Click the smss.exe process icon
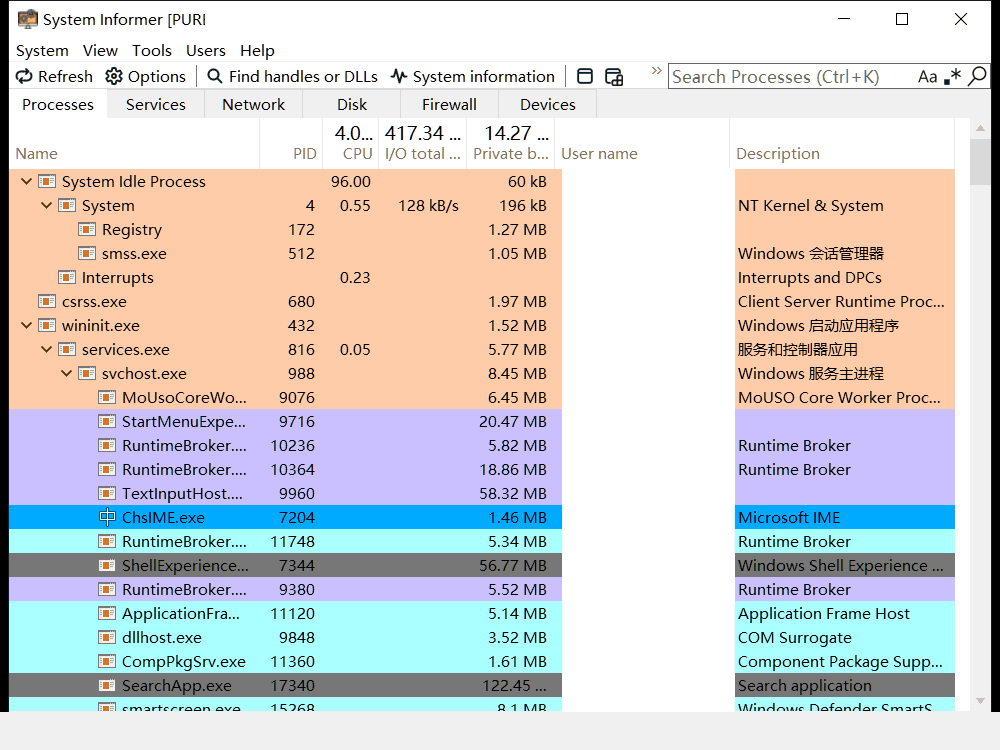1000x750 pixels. tap(87, 253)
